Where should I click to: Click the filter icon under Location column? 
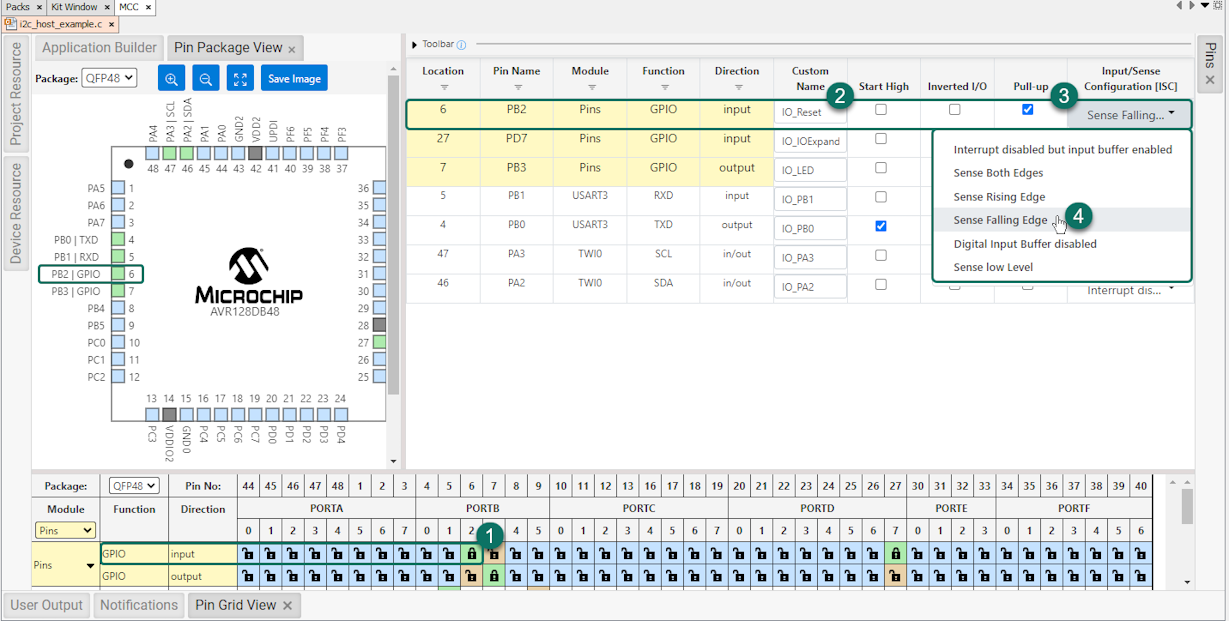point(443,87)
